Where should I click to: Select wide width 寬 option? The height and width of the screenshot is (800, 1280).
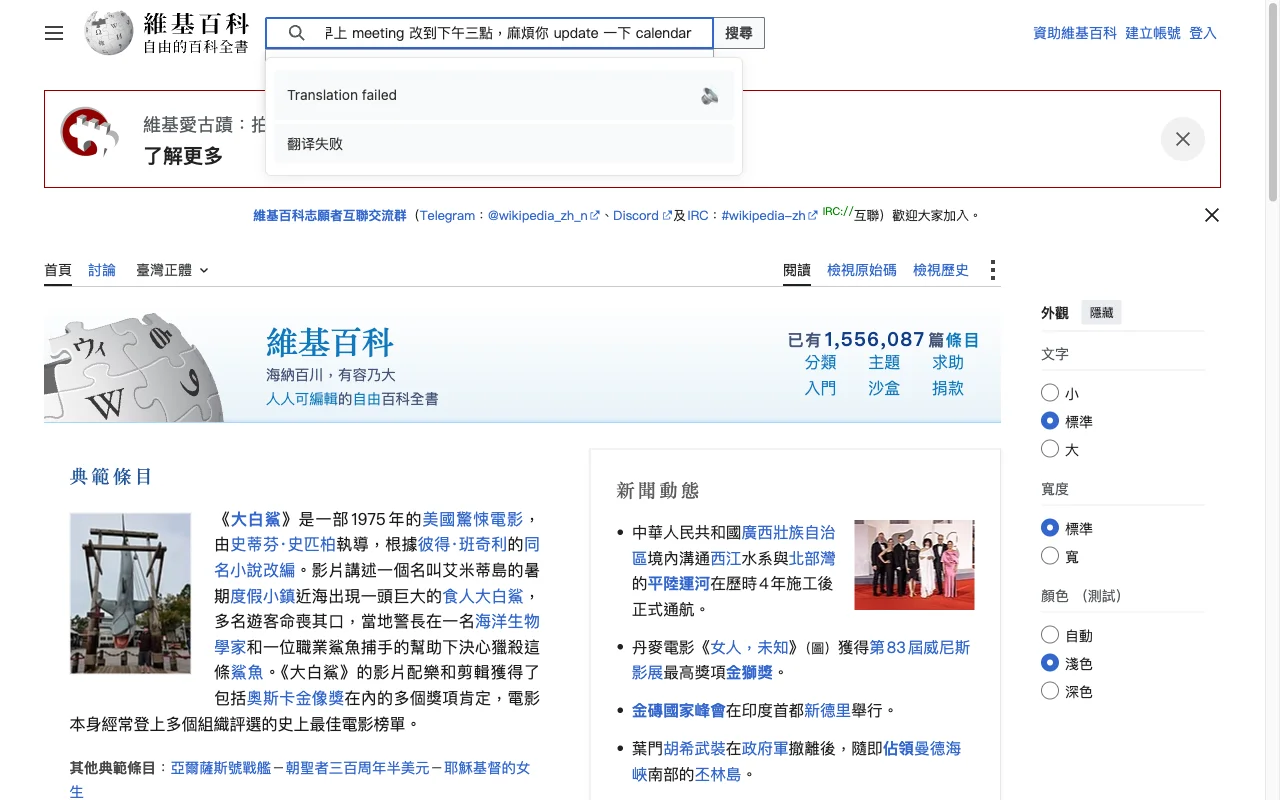click(1050, 555)
